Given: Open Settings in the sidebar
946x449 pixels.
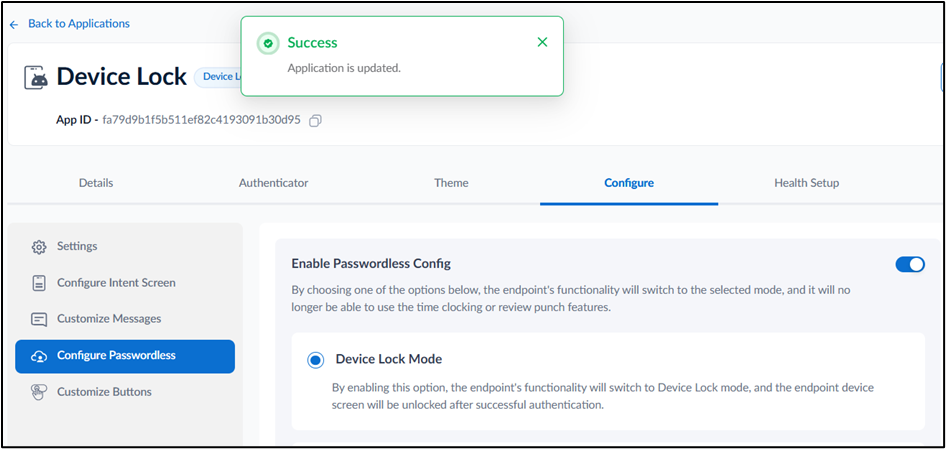Looking at the screenshot, I should coord(77,246).
